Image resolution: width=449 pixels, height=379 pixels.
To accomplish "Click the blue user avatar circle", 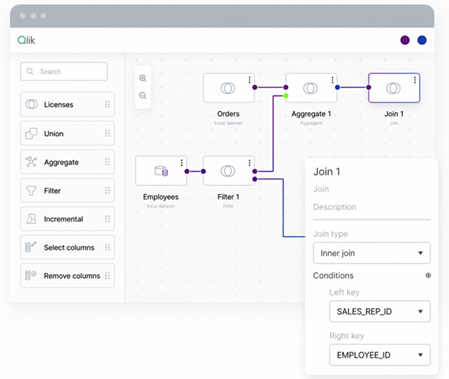I will (422, 40).
